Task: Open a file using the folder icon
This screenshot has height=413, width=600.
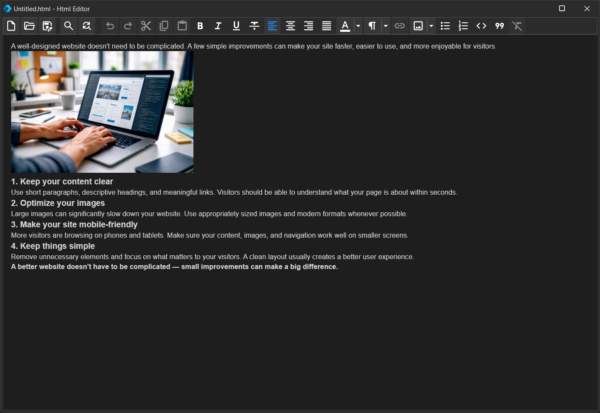Action: (x=29, y=26)
